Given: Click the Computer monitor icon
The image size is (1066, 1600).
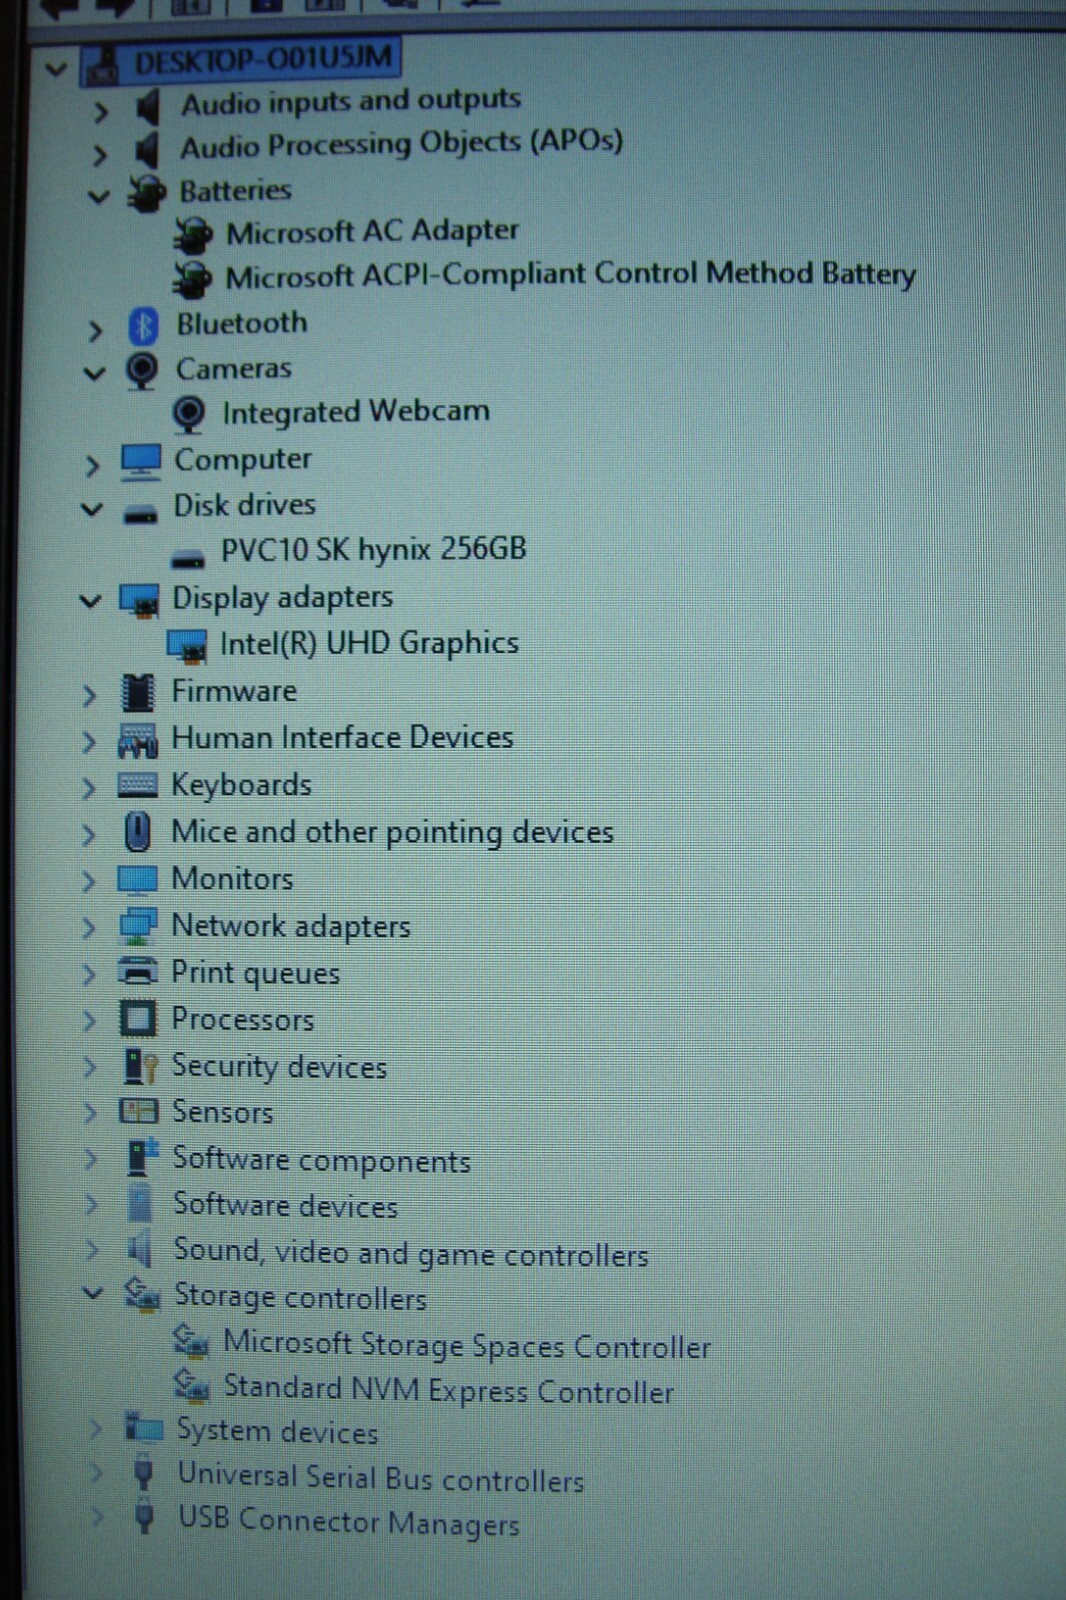Looking at the screenshot, I should (140, 461).
